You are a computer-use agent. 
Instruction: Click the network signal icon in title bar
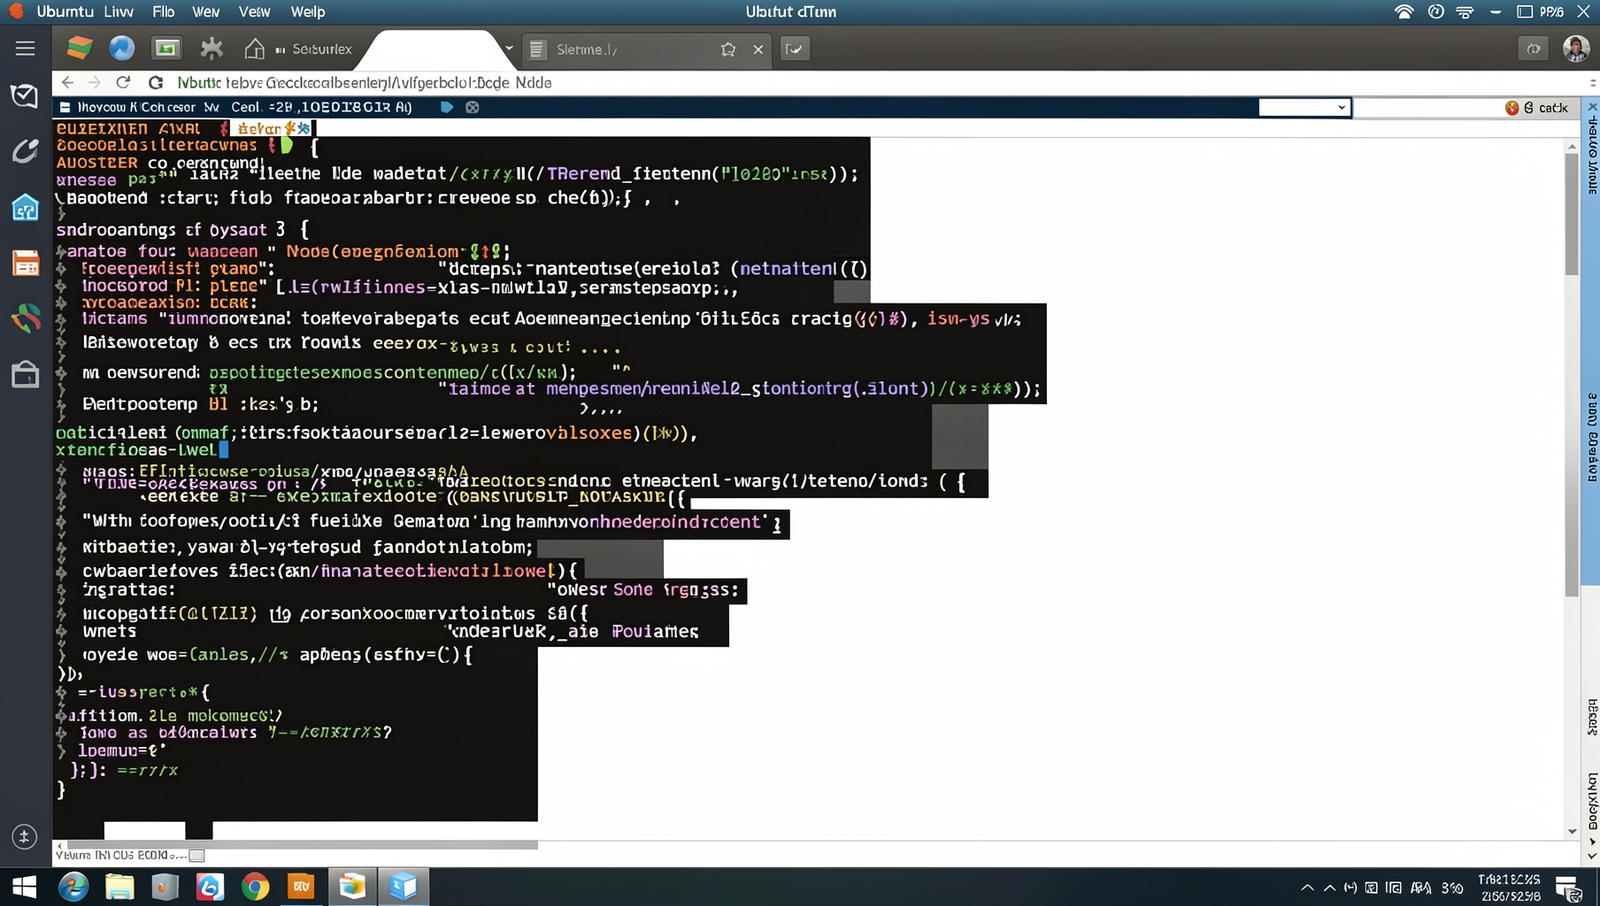pyautogui.click(x=1465, y=12)
